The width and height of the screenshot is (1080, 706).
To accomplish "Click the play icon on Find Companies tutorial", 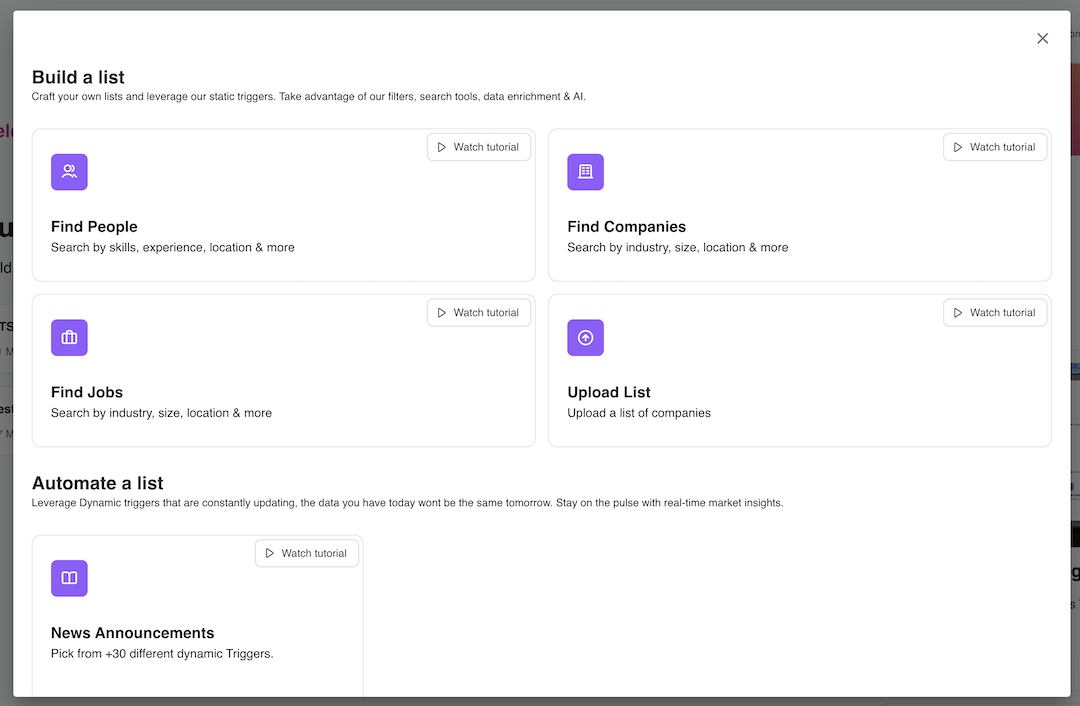I will pyautogui.click(x=959, y=146).
